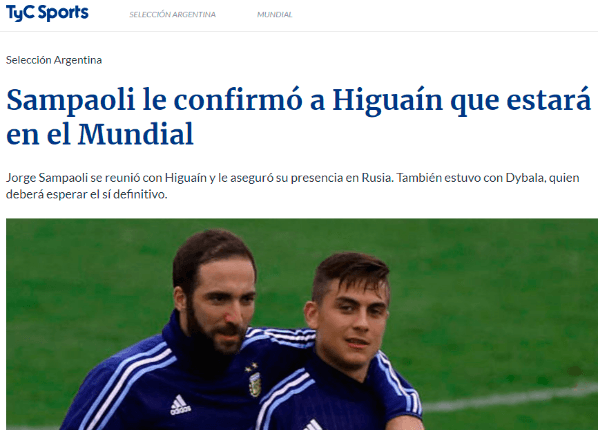Click the article summary paragraph
Image resolution: width=598 pixels, height=430 pixels.
pos(293,186)
